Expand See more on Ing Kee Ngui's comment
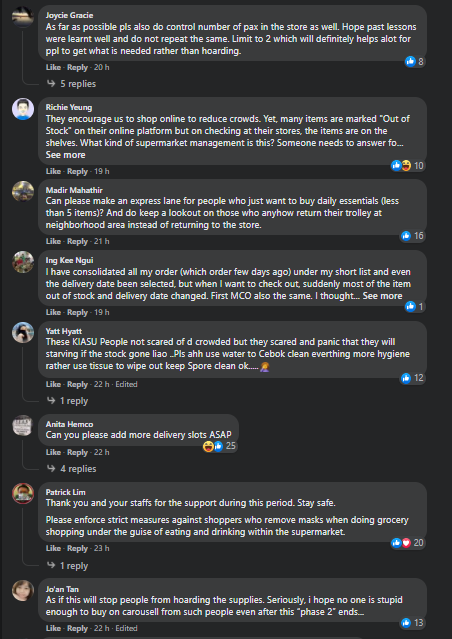 [382, 296]
